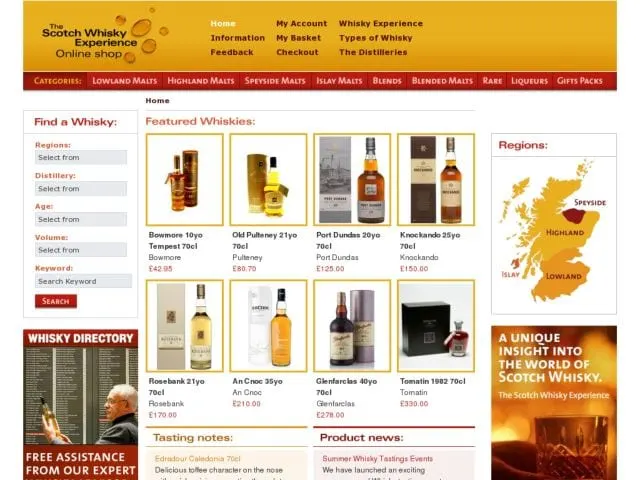640x480 pixels.
Task: Open the Whisky Directory banner
Action: (x=81, y=405)
